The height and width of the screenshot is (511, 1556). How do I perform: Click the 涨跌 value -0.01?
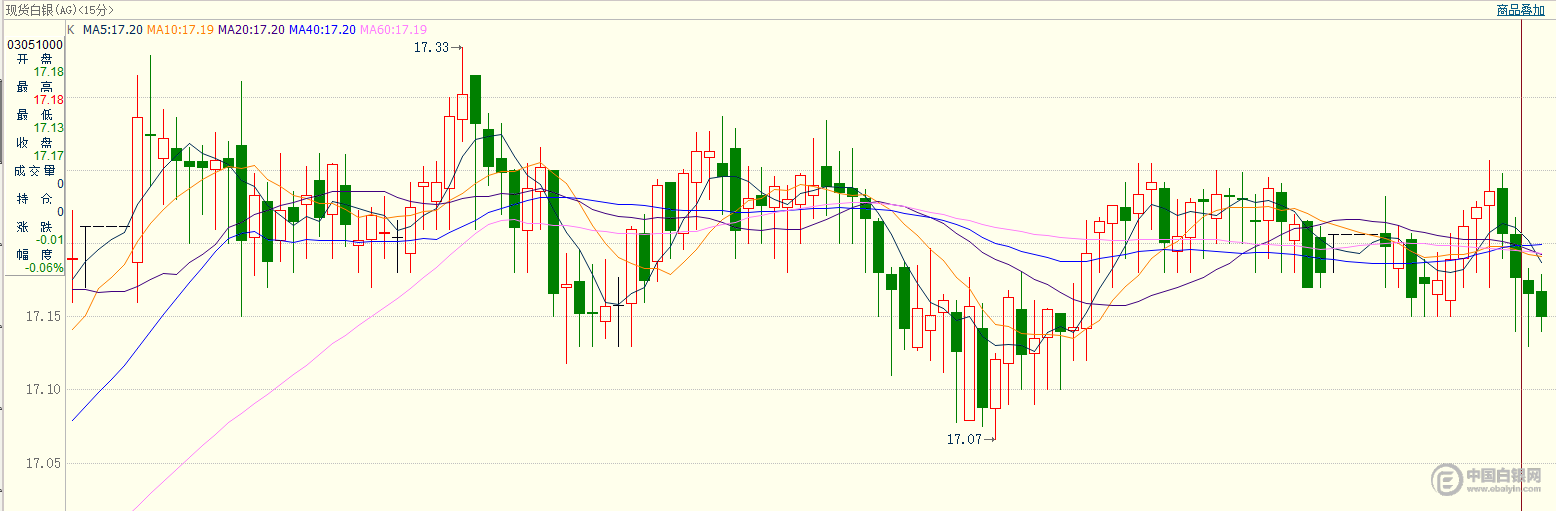click(x=48, y=240)
